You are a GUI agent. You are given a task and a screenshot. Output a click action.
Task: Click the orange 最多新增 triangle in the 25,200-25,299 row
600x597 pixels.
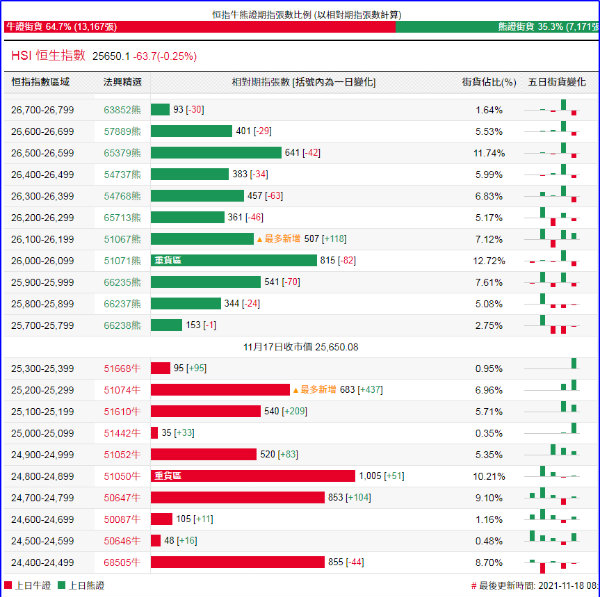295,390
